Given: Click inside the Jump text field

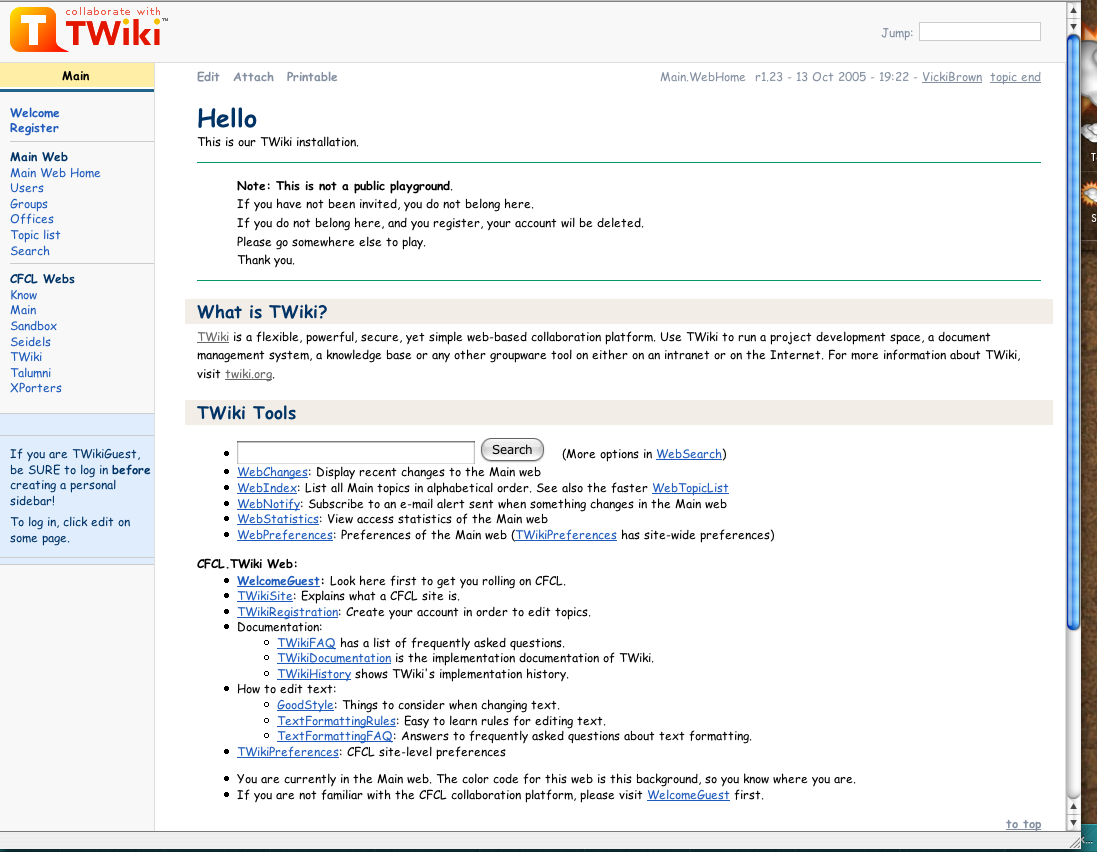Looking at the screenshot, I should [x=978, y=31].
